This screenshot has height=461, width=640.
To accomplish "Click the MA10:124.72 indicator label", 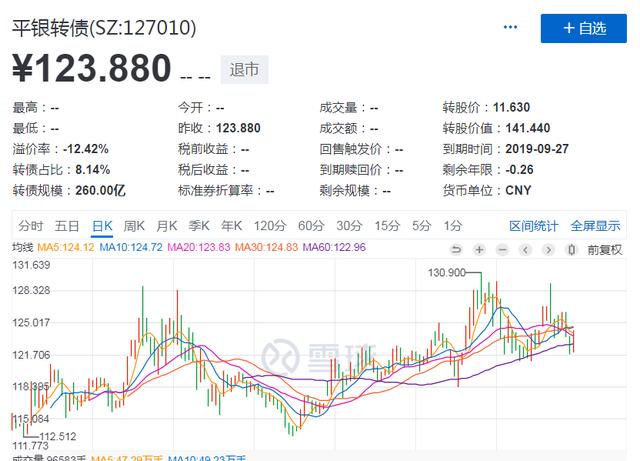I will (x=131, y=247).
